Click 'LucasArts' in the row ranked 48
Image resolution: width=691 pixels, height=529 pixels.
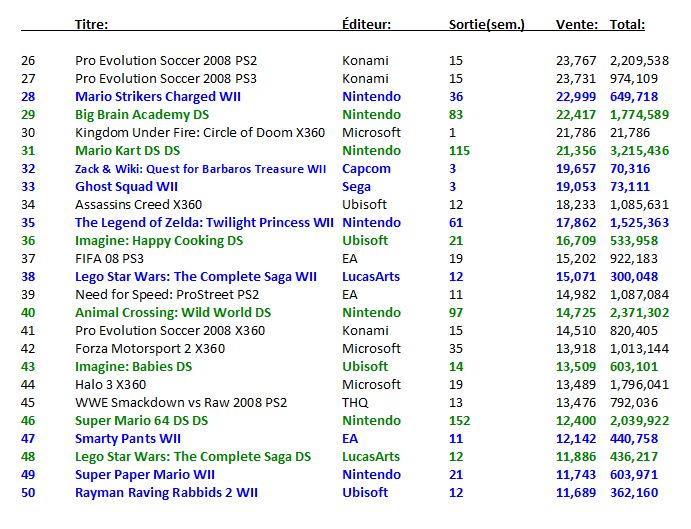pyautogui.click(x=371, y=457)
